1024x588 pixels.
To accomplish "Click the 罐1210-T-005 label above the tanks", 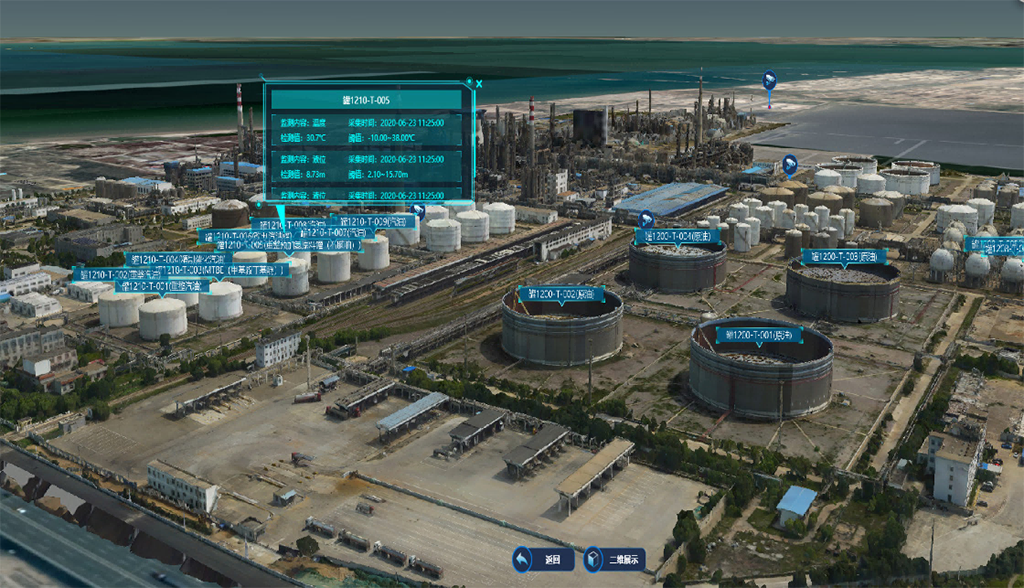I will [x=289, y=245].
